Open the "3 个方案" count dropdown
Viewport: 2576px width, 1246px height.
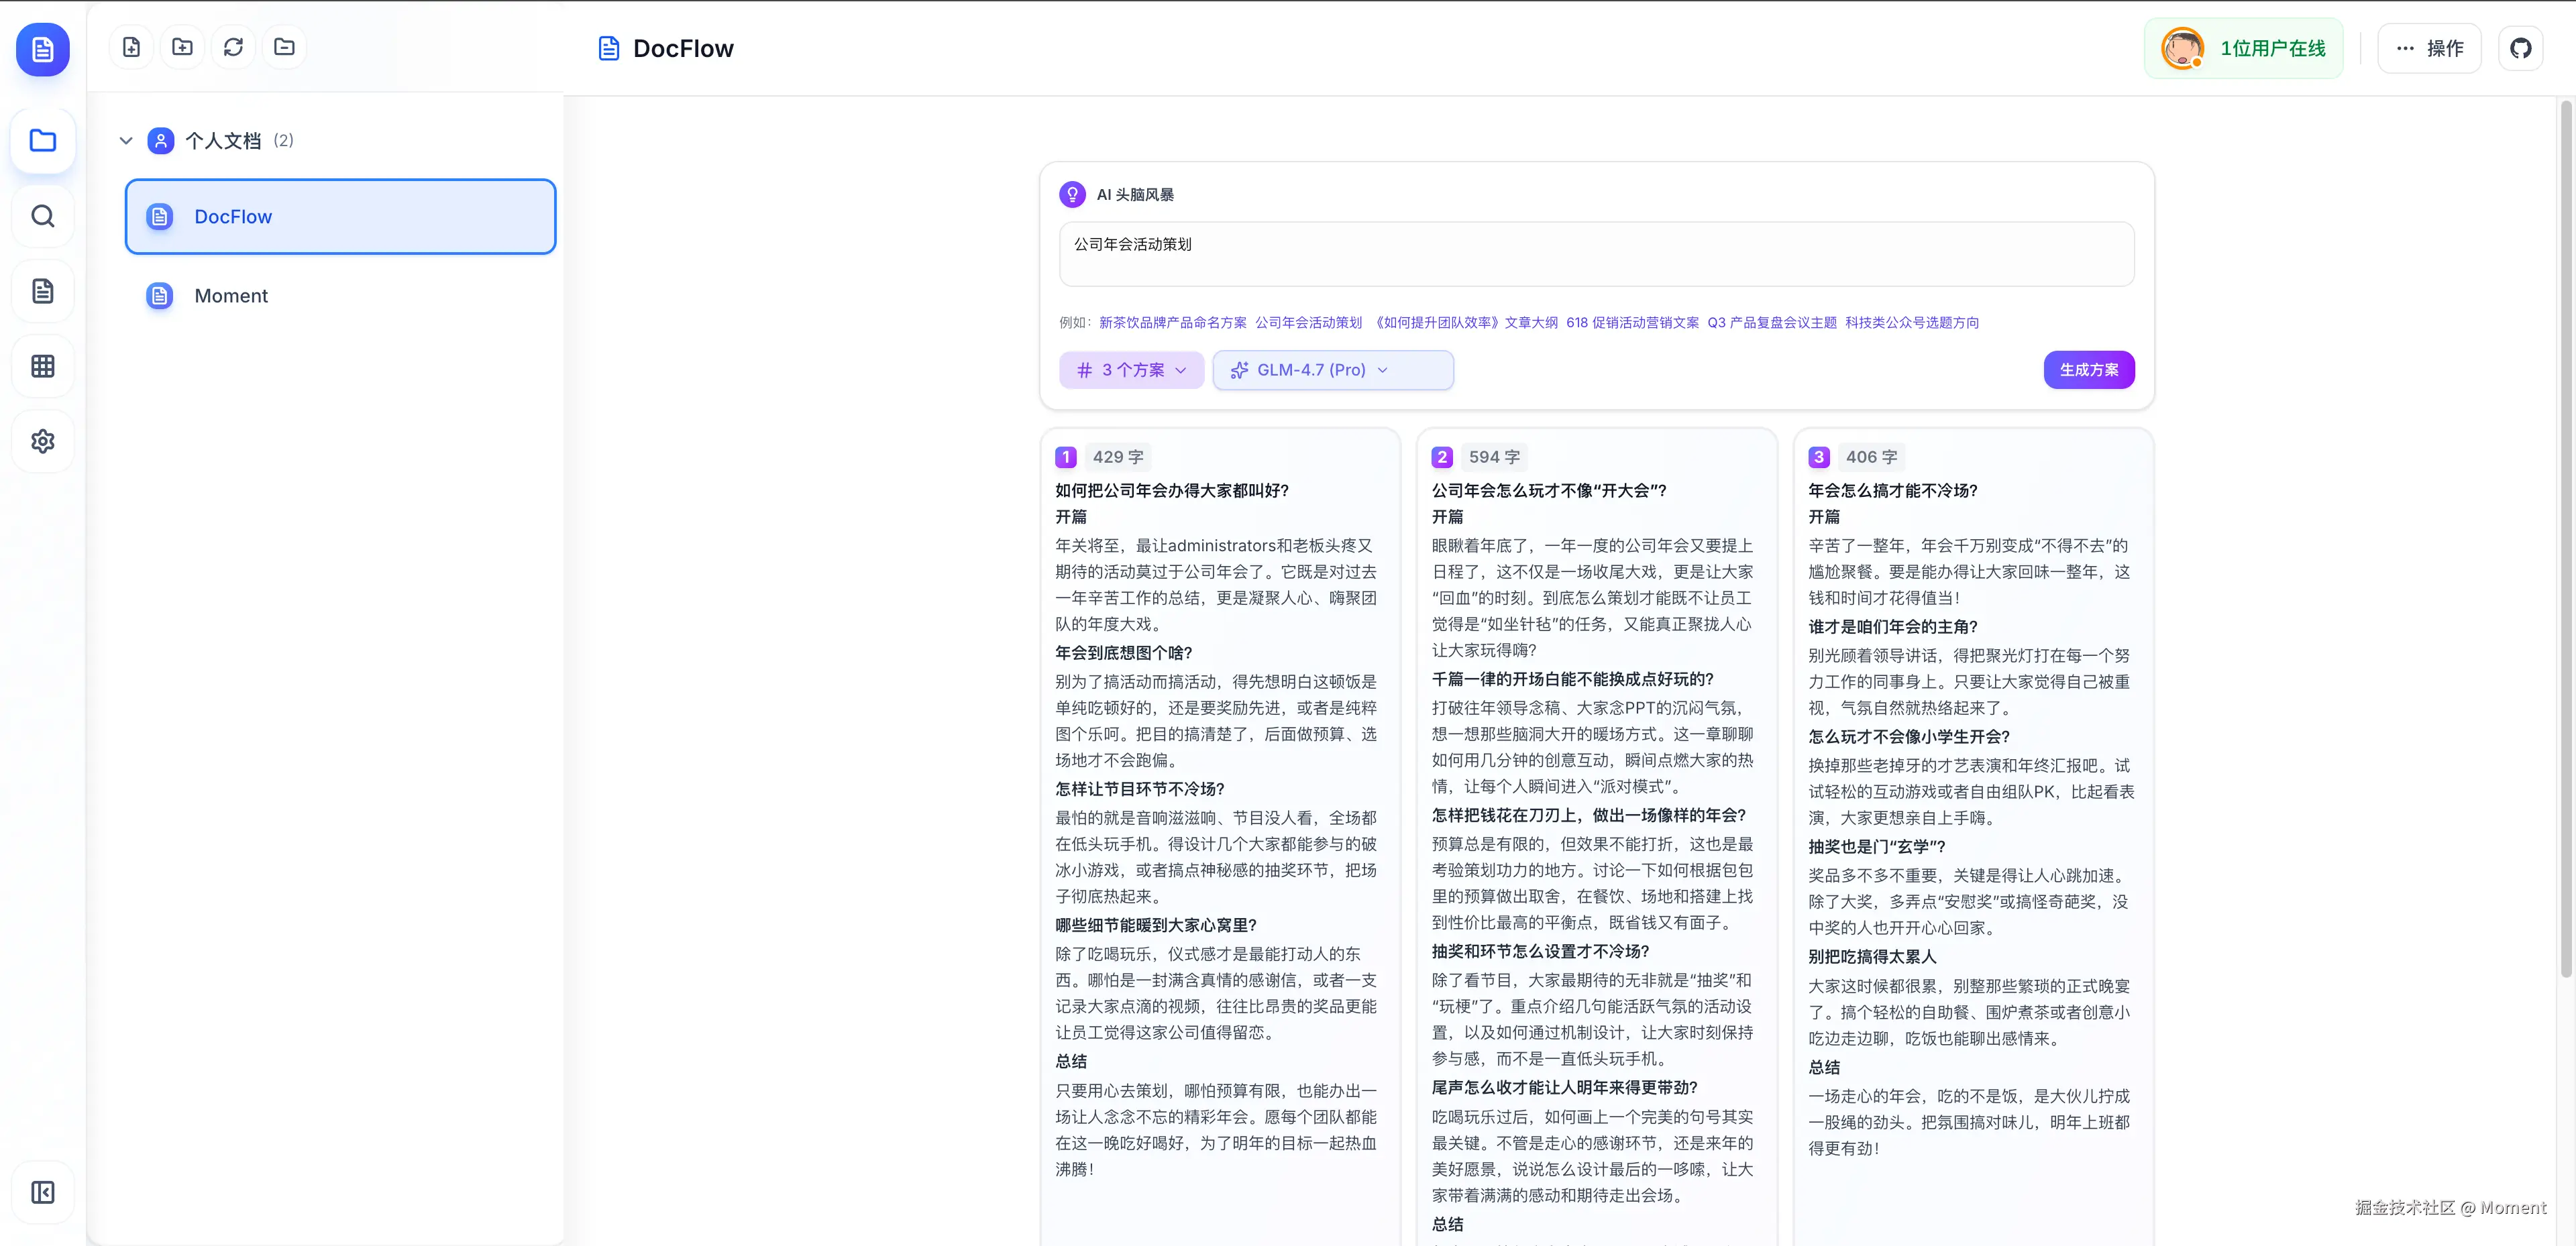click(1131, 370)
